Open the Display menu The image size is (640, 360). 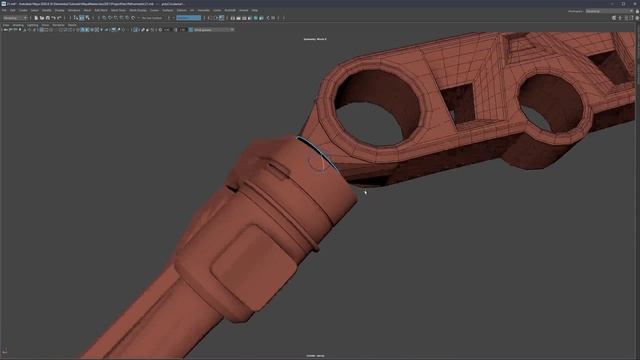[60, 10]
